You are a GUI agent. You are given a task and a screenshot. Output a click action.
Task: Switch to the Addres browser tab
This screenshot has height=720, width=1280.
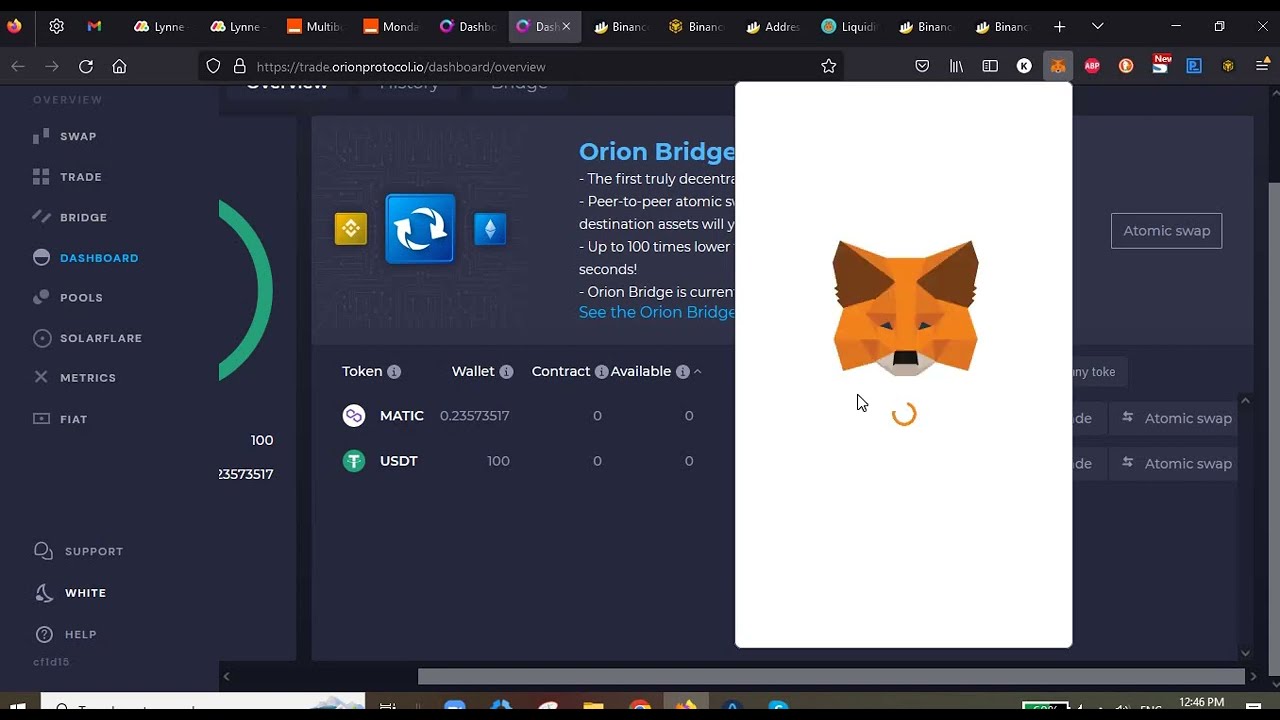click(x=773, y=26)
